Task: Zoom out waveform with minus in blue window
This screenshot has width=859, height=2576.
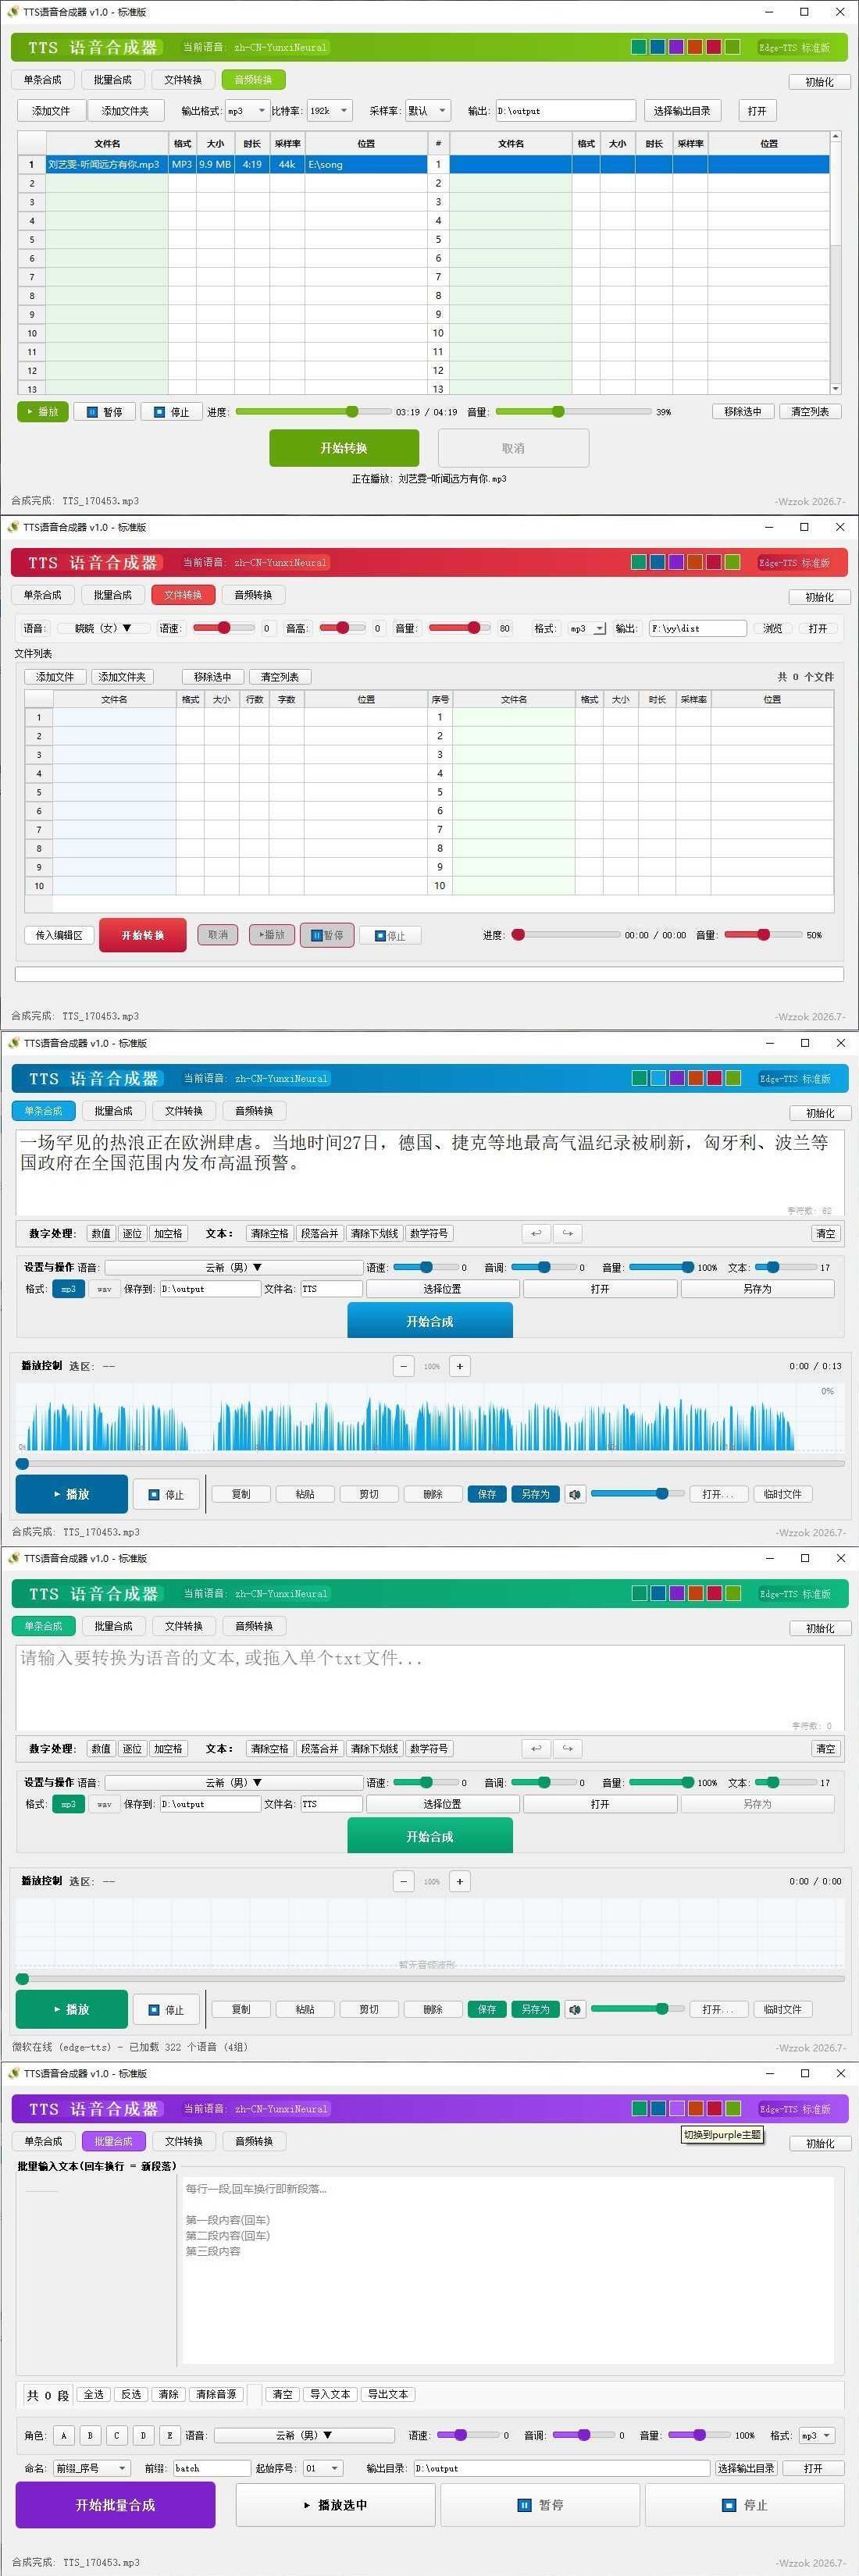Action: pyautogui.click(x=403, y=1366)
